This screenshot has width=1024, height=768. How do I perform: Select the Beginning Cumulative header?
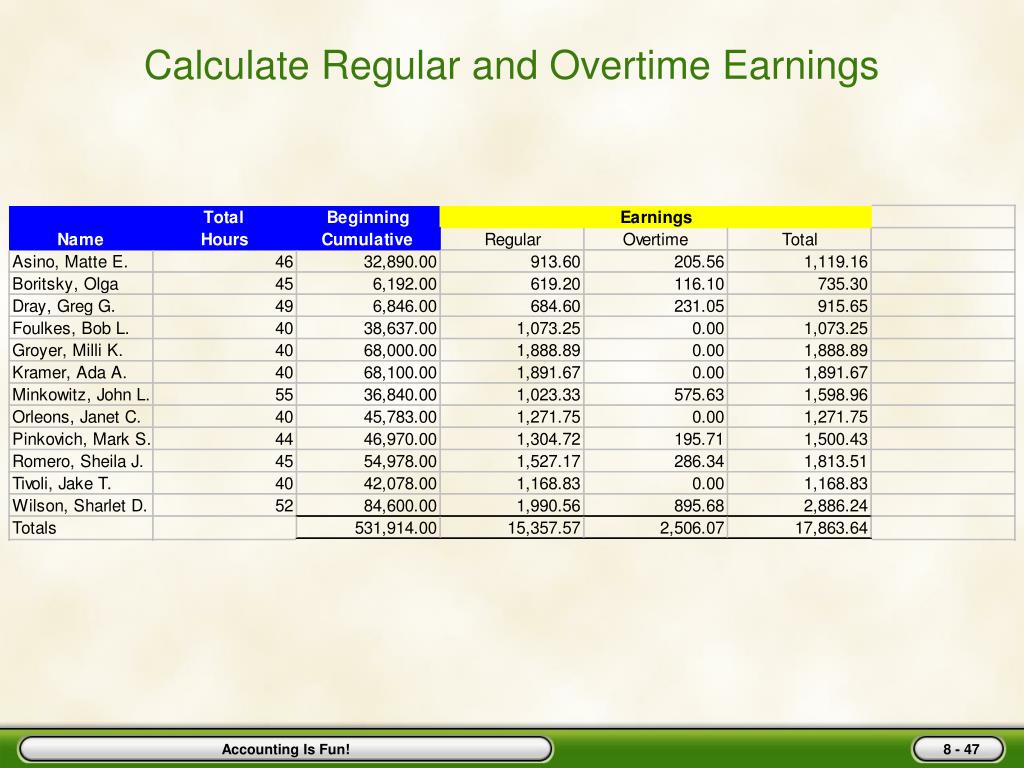(x=367, y=228)
